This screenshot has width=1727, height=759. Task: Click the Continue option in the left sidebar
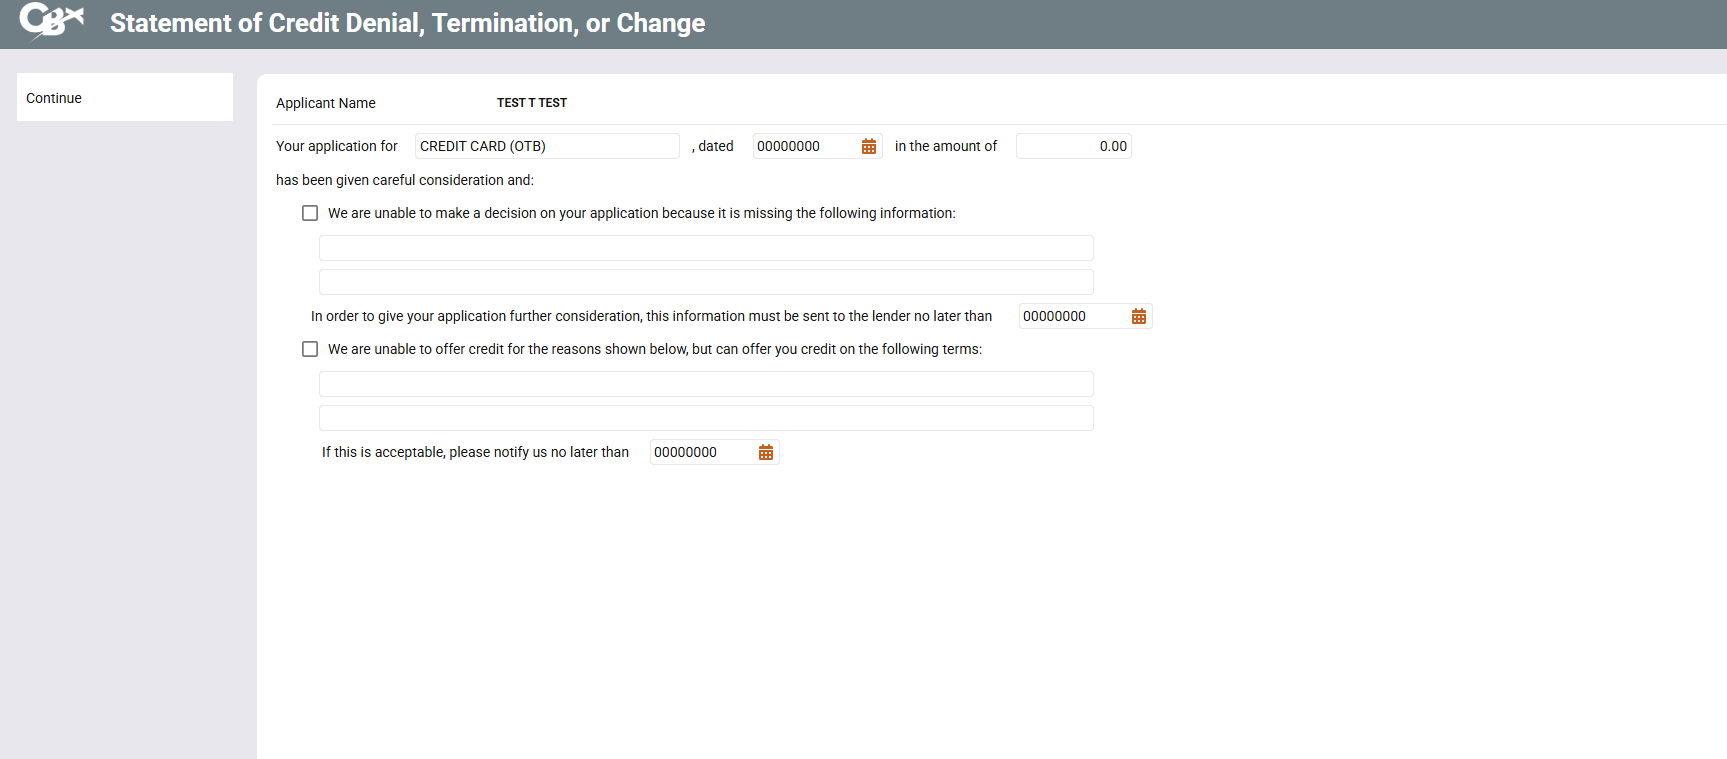pos(54,98)
